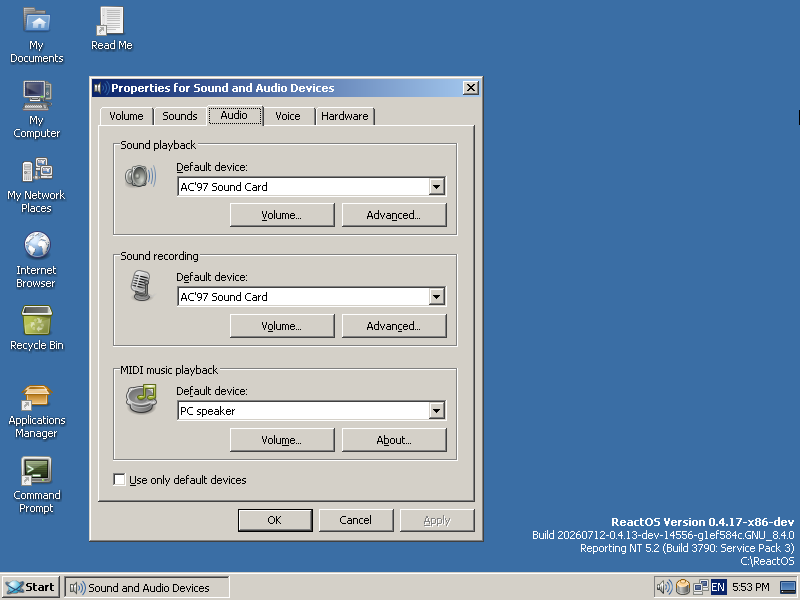Open the Hardware tab

pos(345,116)
